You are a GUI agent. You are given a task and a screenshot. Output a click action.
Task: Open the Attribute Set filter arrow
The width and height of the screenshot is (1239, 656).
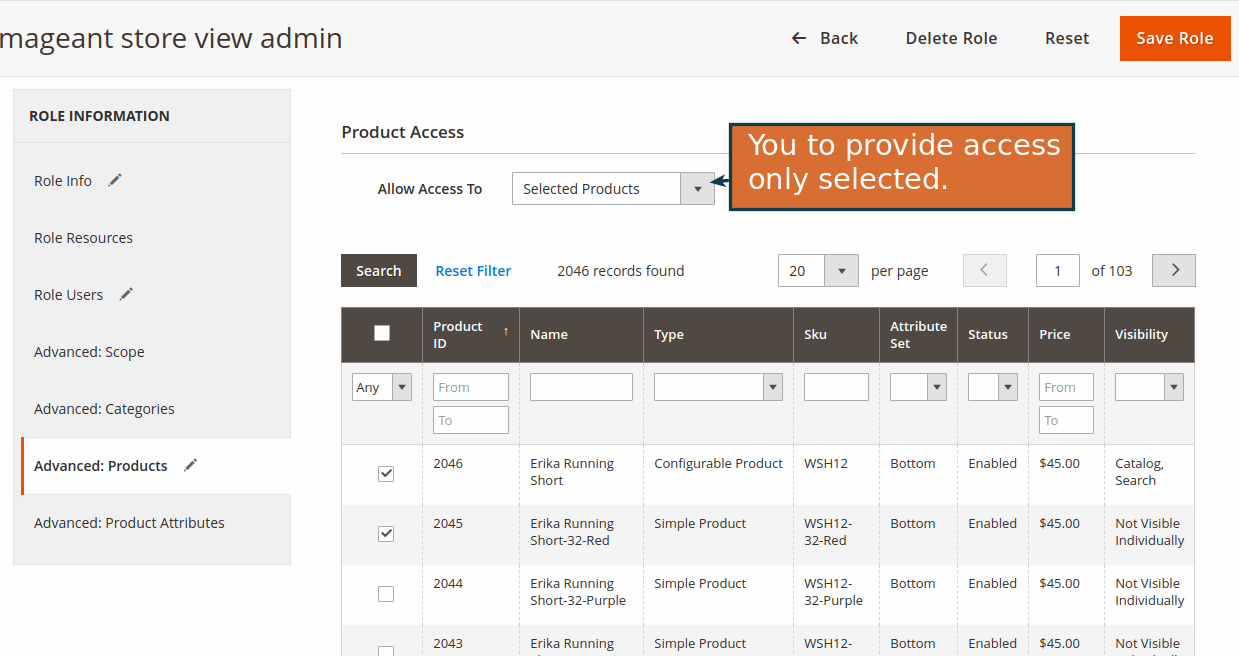pos(937,387)
